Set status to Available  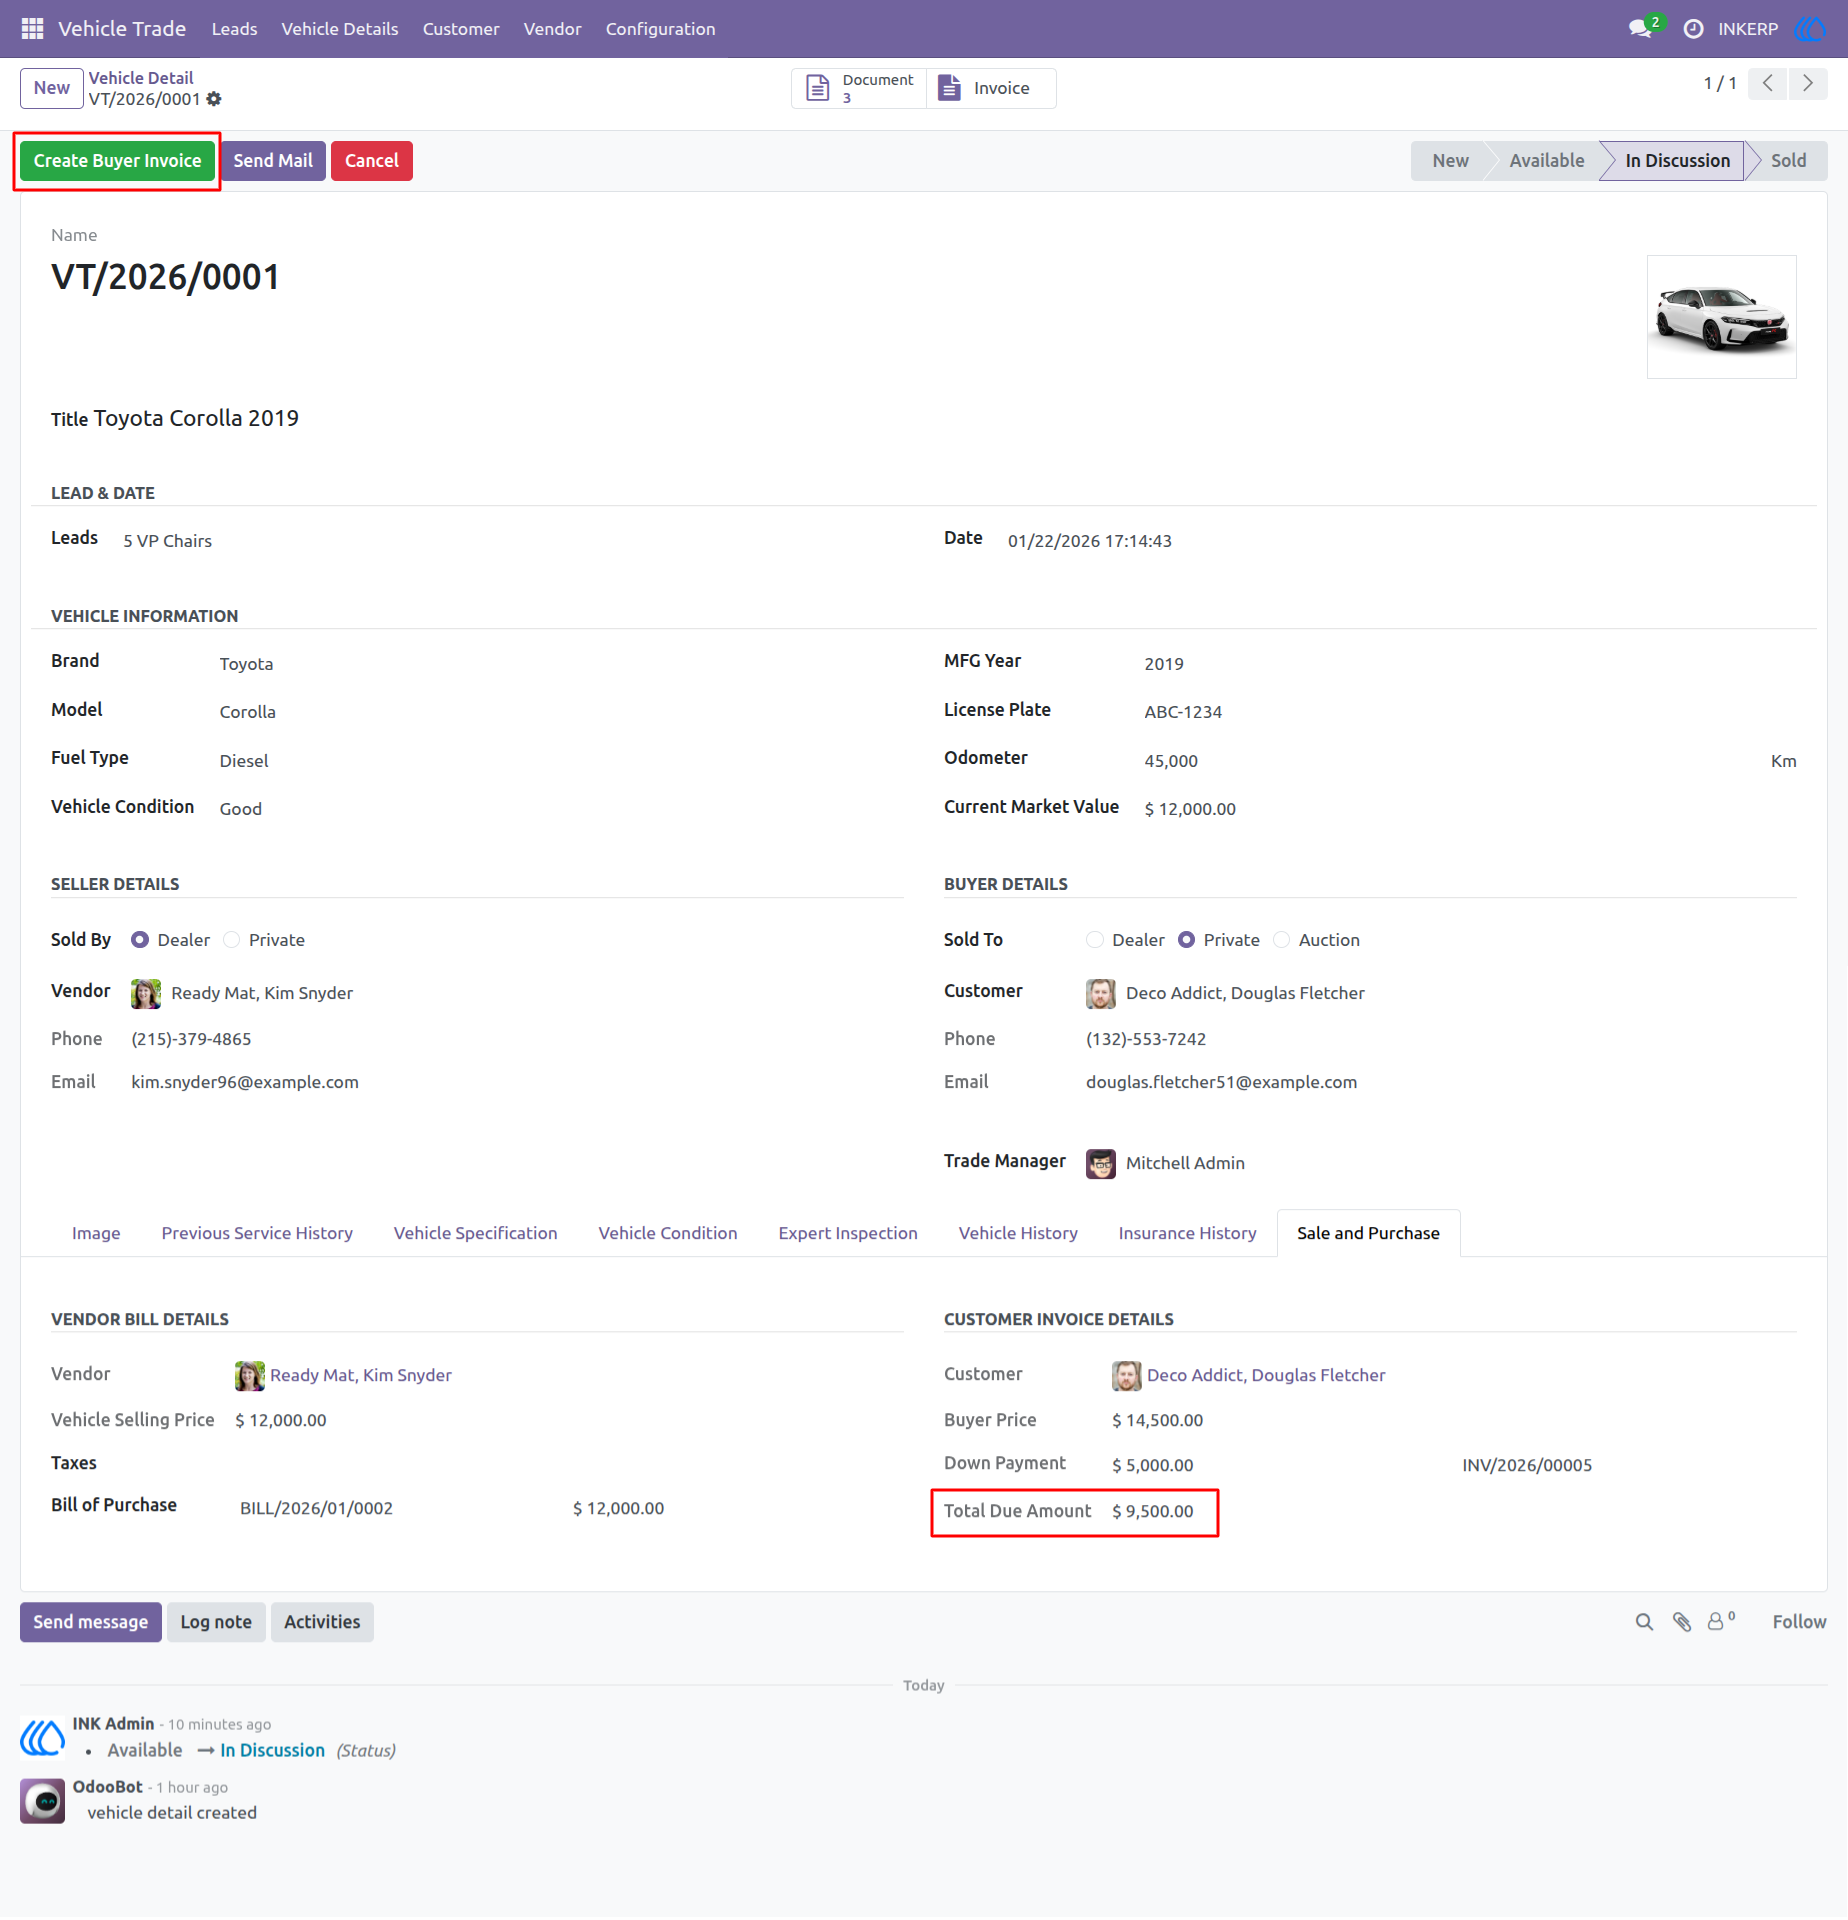click(x=1546, y=161)
